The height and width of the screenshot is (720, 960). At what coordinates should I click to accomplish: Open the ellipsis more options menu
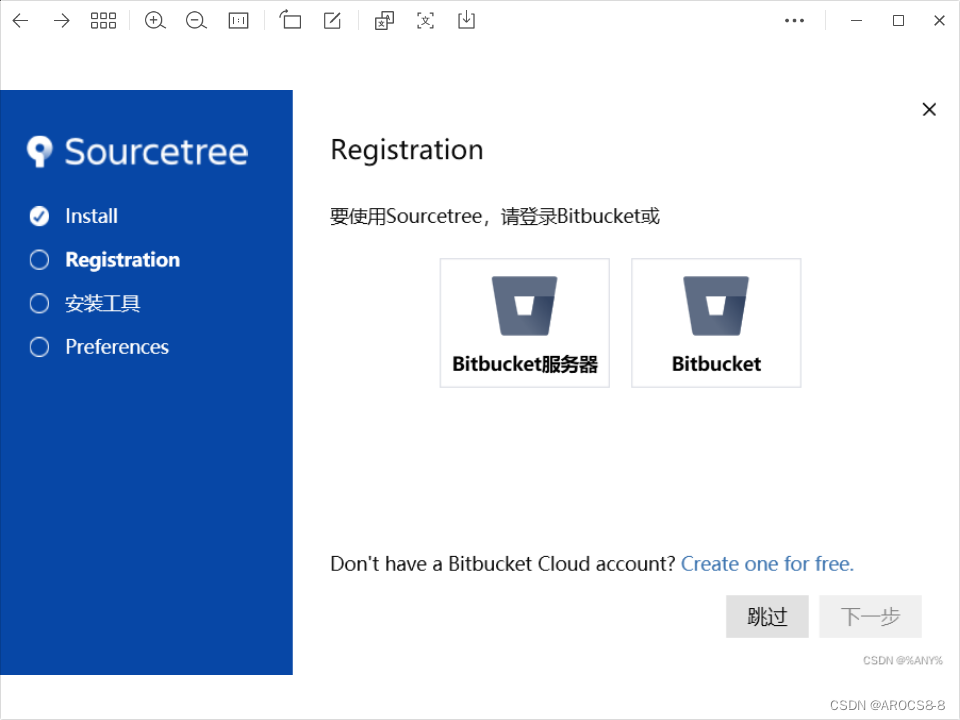point(795,20)
